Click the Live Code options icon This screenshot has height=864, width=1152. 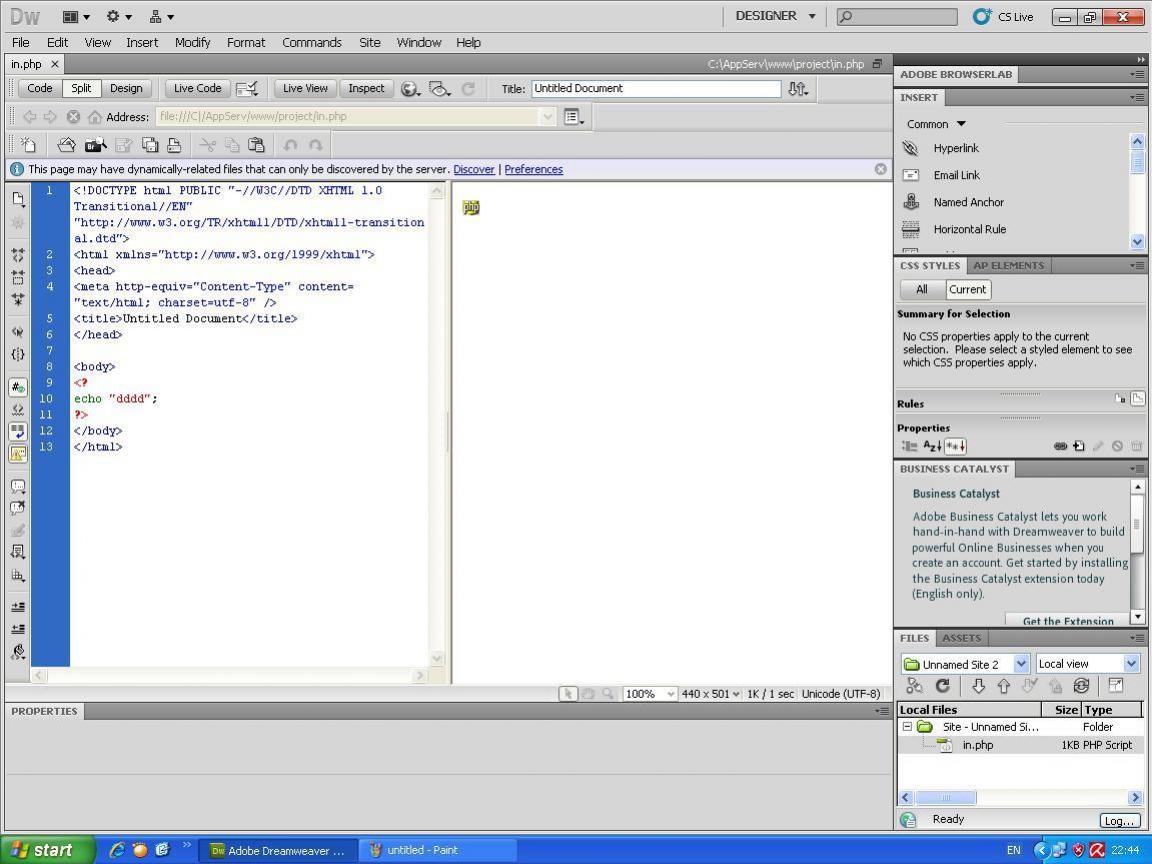(x=248, y=89)
